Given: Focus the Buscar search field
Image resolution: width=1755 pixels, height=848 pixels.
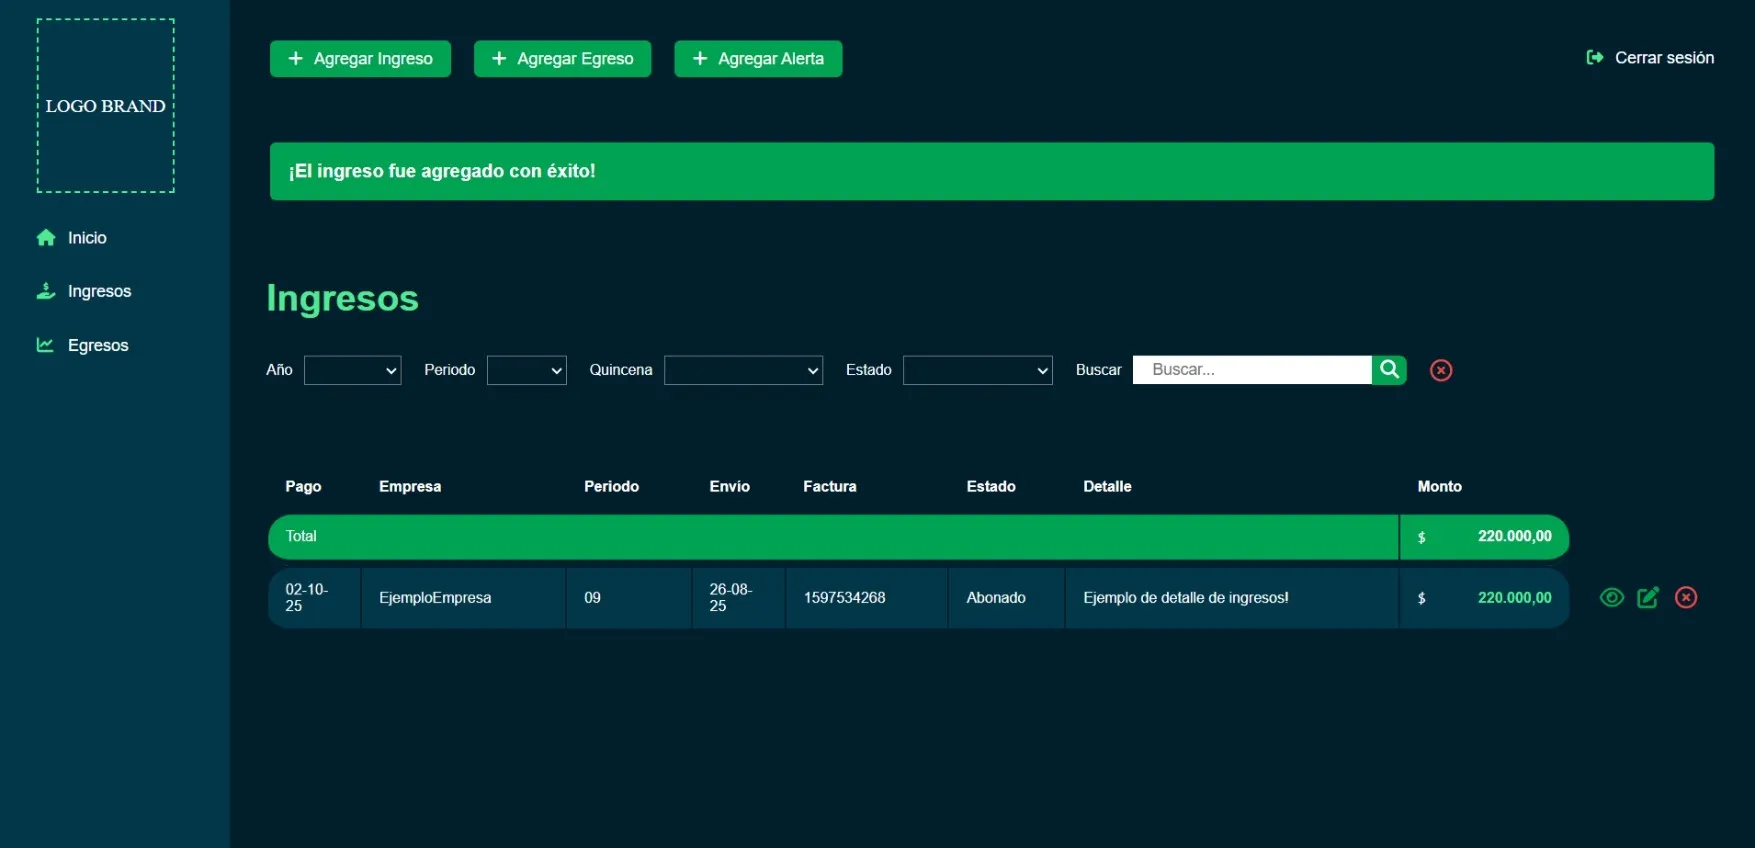Looking at the screenshot, I should point(1252,370).
